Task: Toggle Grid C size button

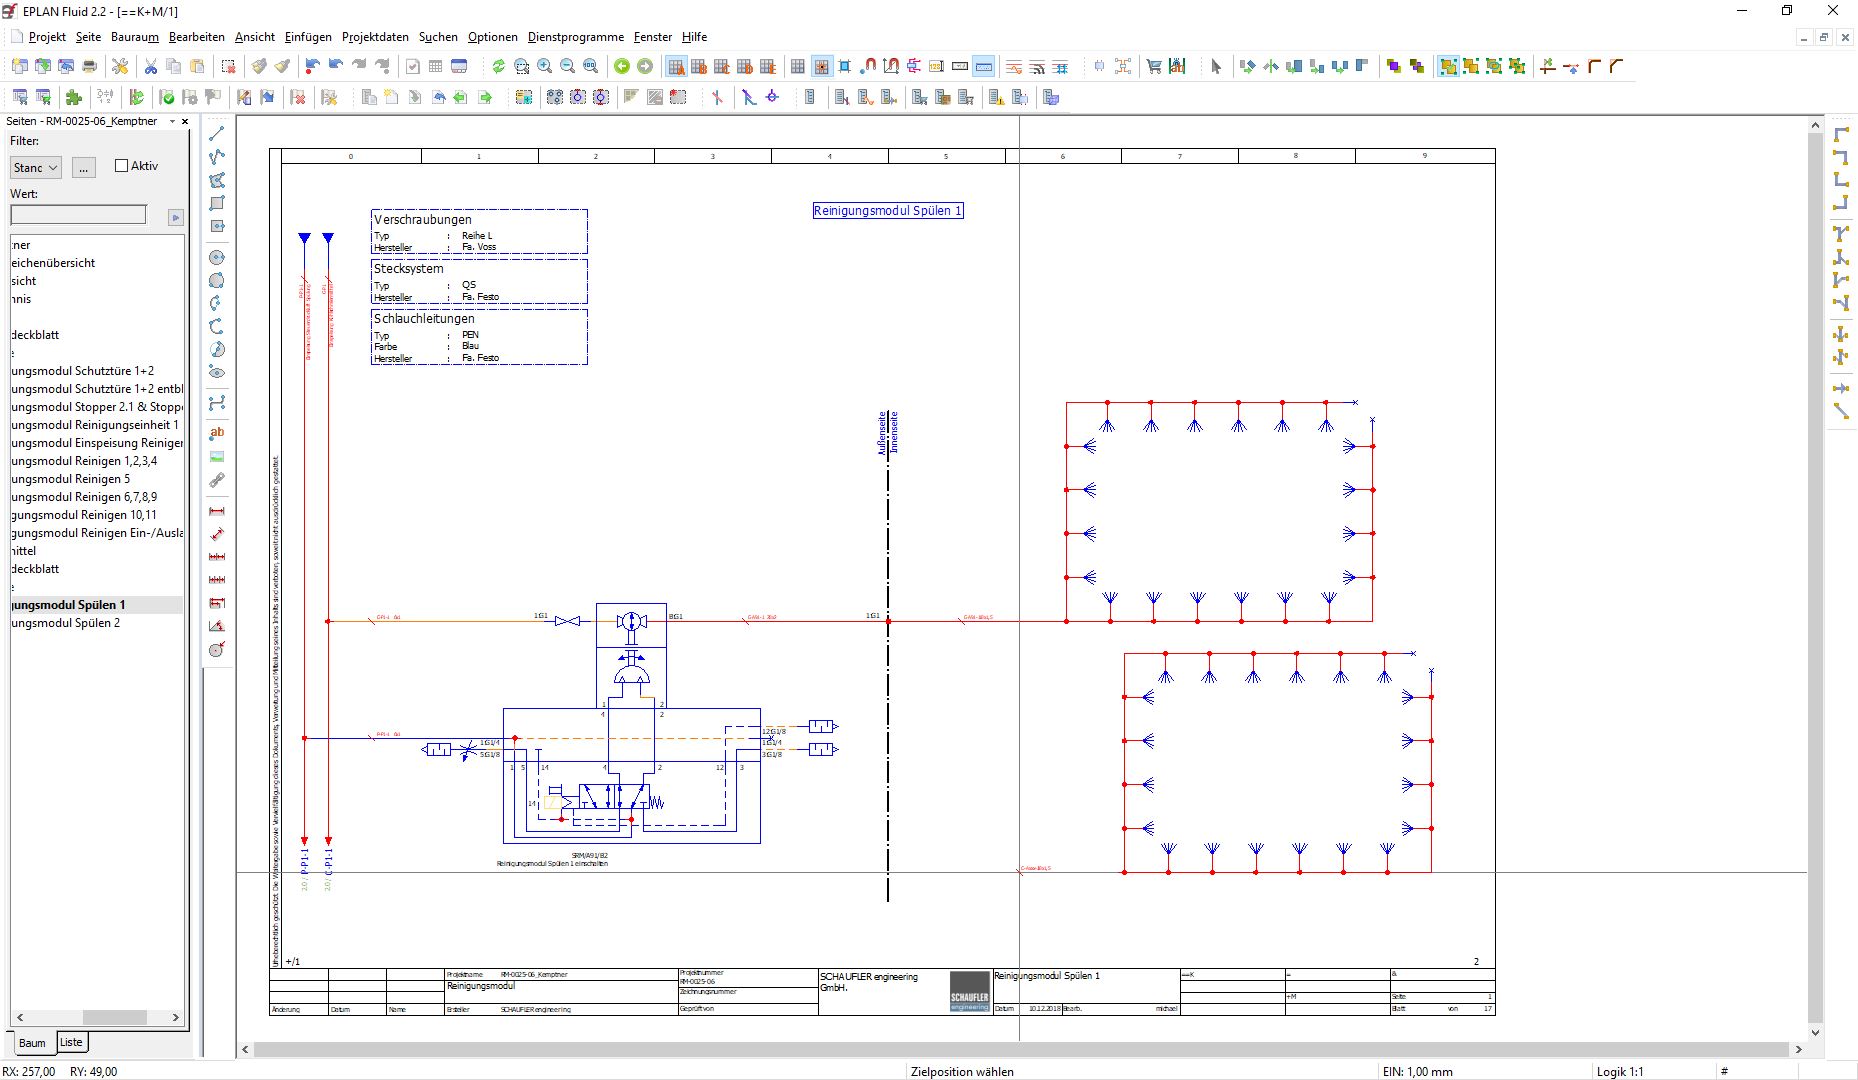Action: (722, 67)
